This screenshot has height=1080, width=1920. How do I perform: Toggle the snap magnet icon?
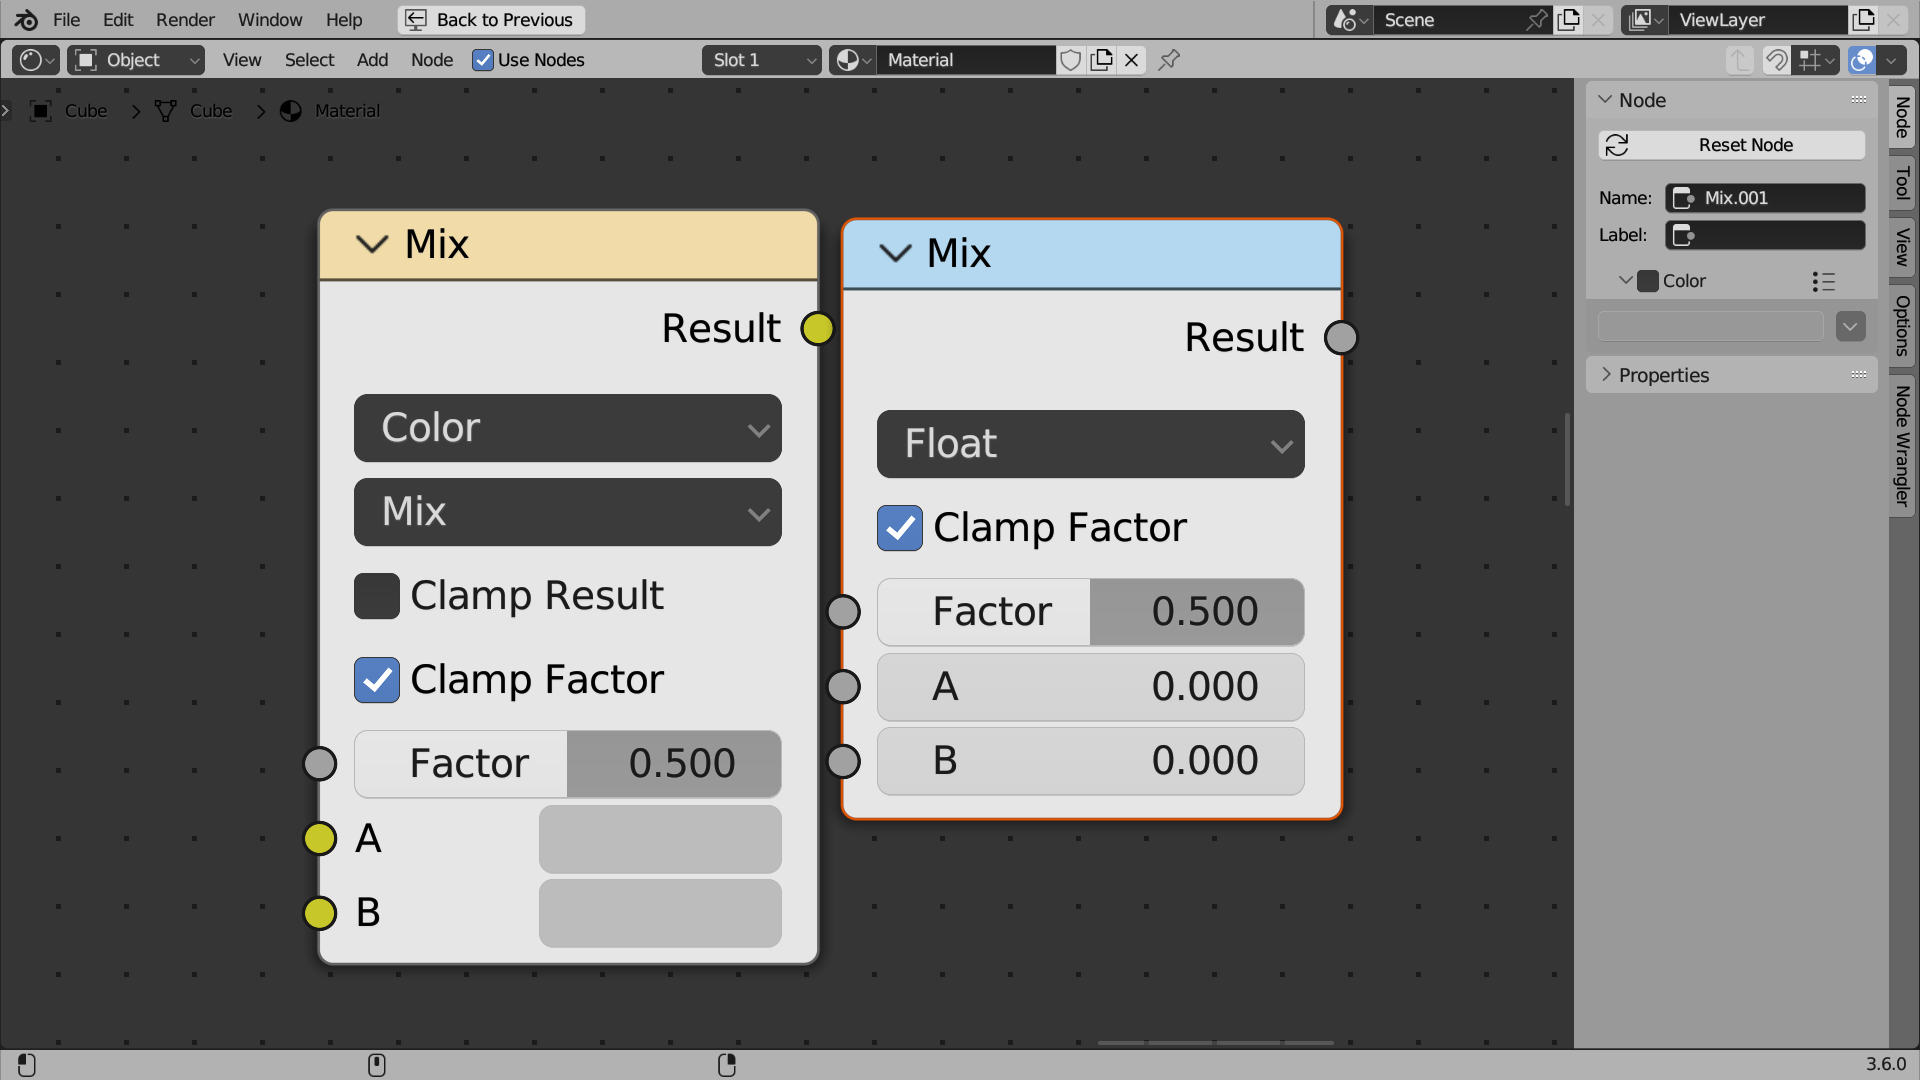click(x=1776, y=60)
